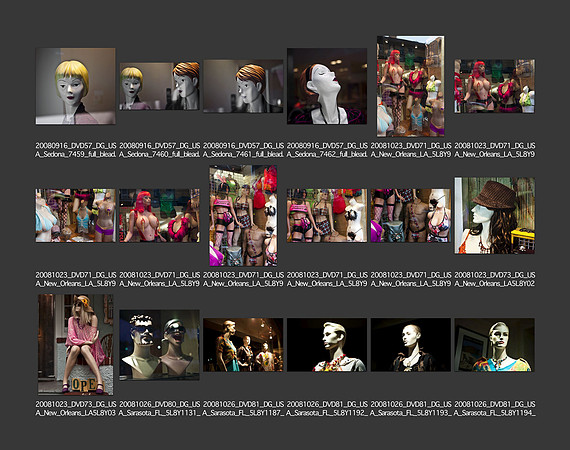Select the mannequin beside framed picture thumbnail
This screenshot has width=570, height=450.
coord(494,345)
